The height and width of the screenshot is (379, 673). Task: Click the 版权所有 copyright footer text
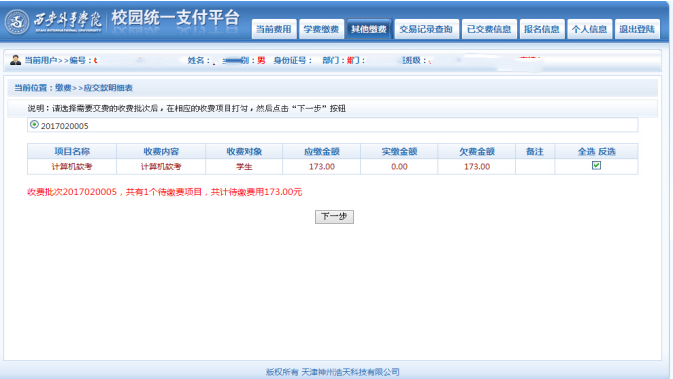(x=333, y=372)
